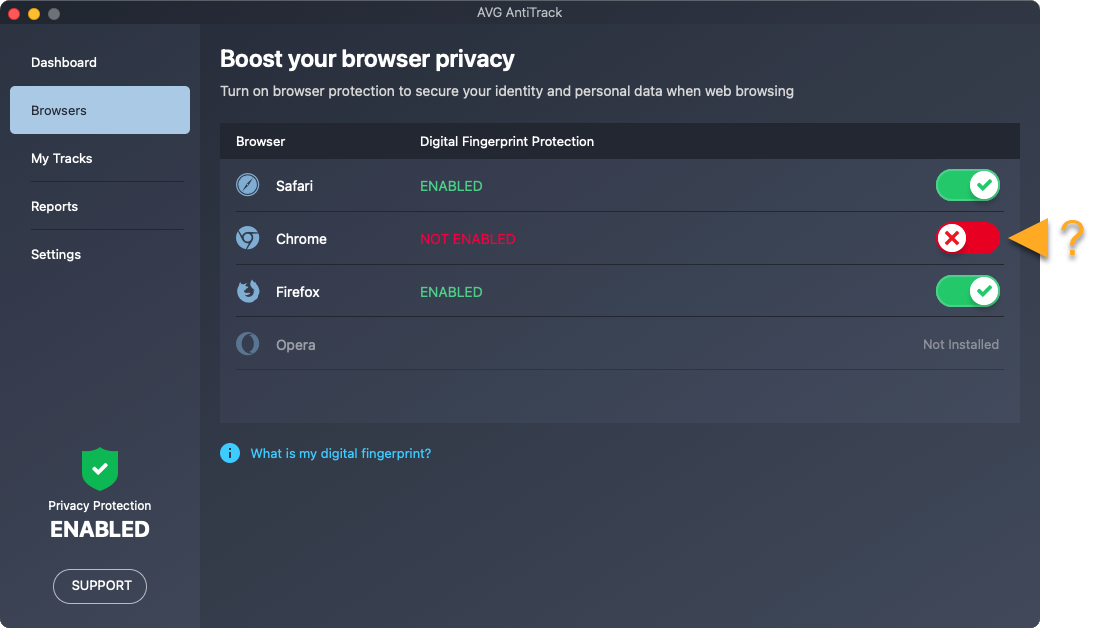The height and width of the screenshot is (628, 1109).
Task: Click the greyed-out Opera icon
Action: point(247,345)
